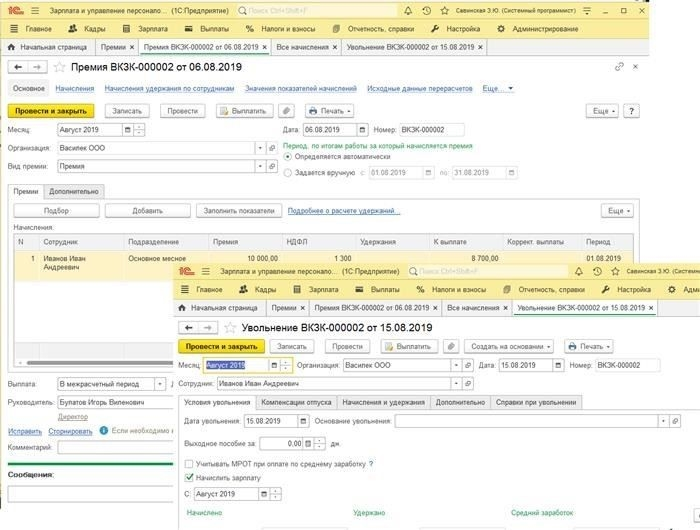This screenshot has width=700, height=530.
Task: Open calendar for Дата 06.08.2019 field
Action: [x=362, y=130]
